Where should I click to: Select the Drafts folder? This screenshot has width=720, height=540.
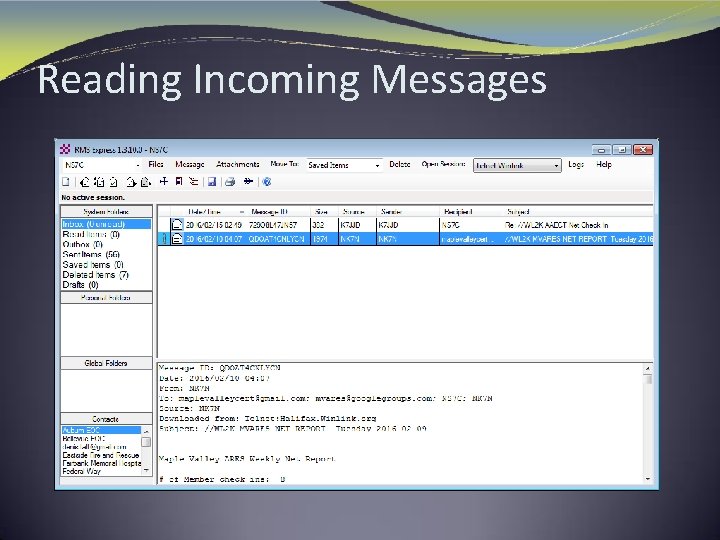tap(80, 285)
